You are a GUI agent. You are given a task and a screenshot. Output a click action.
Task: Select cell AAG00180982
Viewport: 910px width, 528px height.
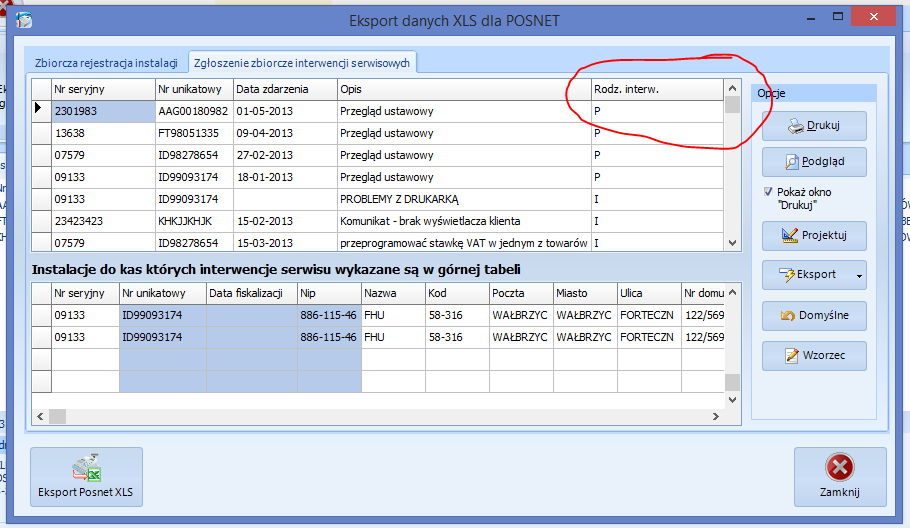(194, 111)
